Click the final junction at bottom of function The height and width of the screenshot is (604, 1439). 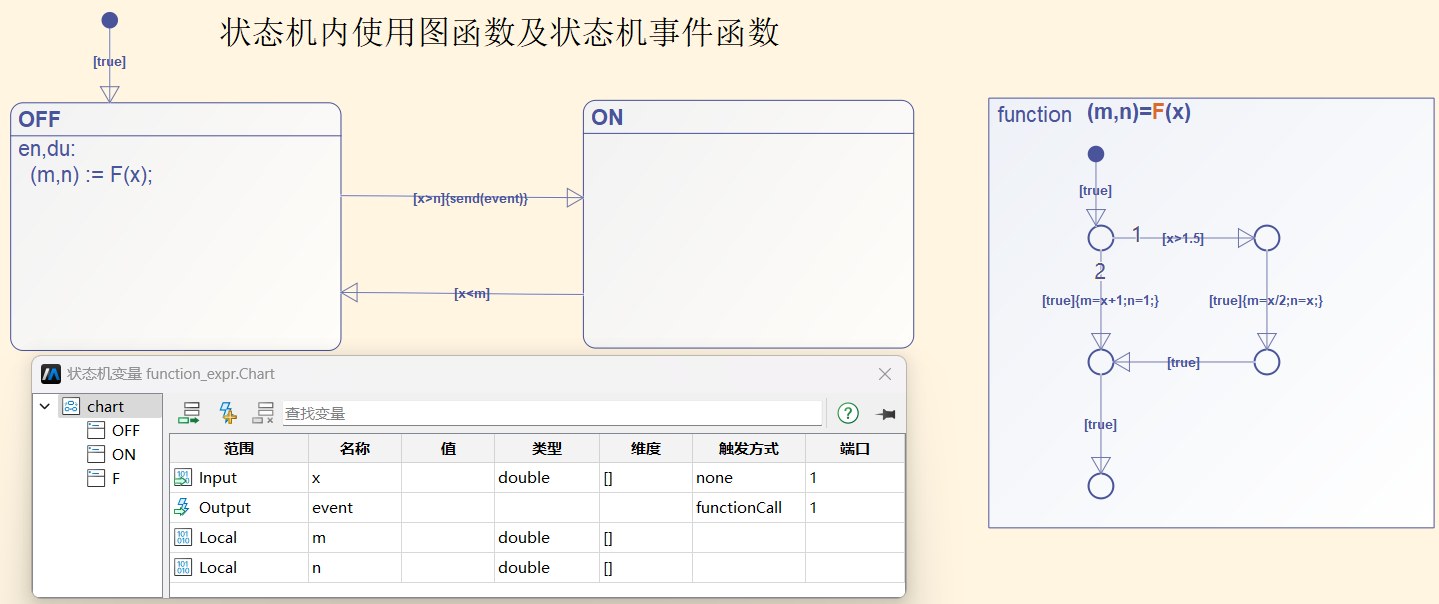pyautogui.click(x=1101, y=486)
